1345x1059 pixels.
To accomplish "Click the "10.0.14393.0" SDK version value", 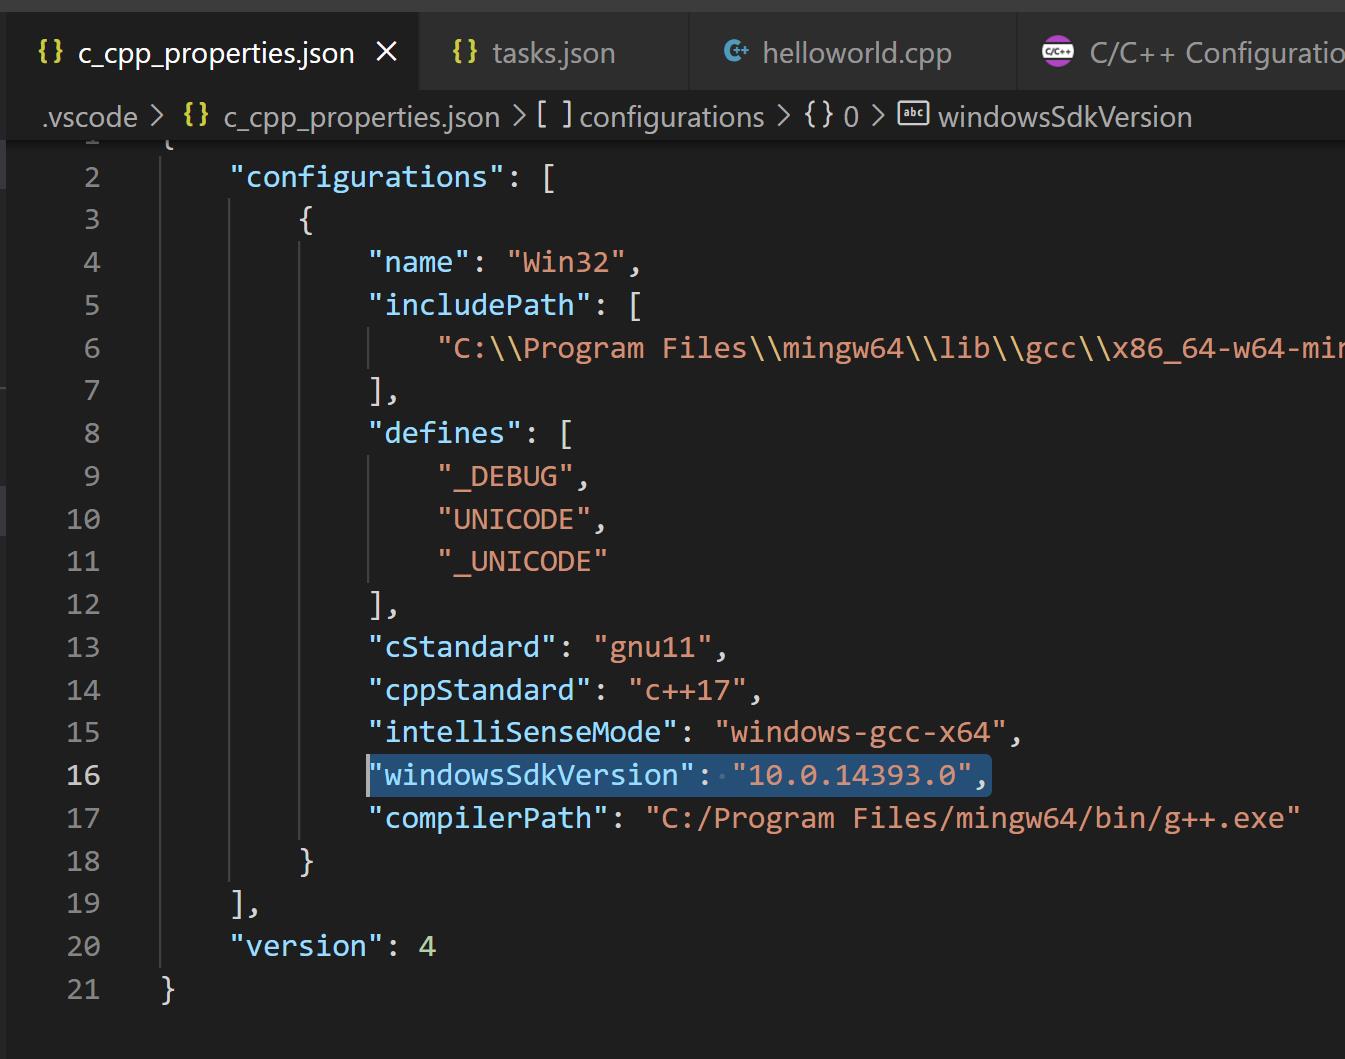I will [x=852, y=775].
